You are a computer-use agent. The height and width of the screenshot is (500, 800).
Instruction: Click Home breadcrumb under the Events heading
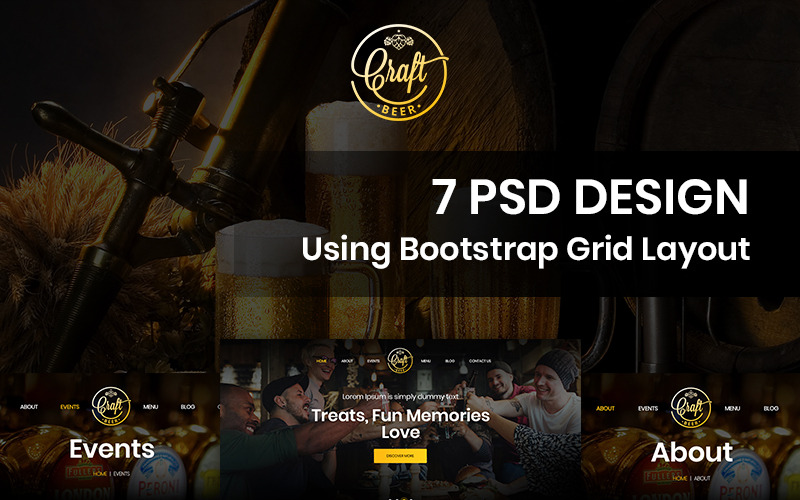[101, 473]
